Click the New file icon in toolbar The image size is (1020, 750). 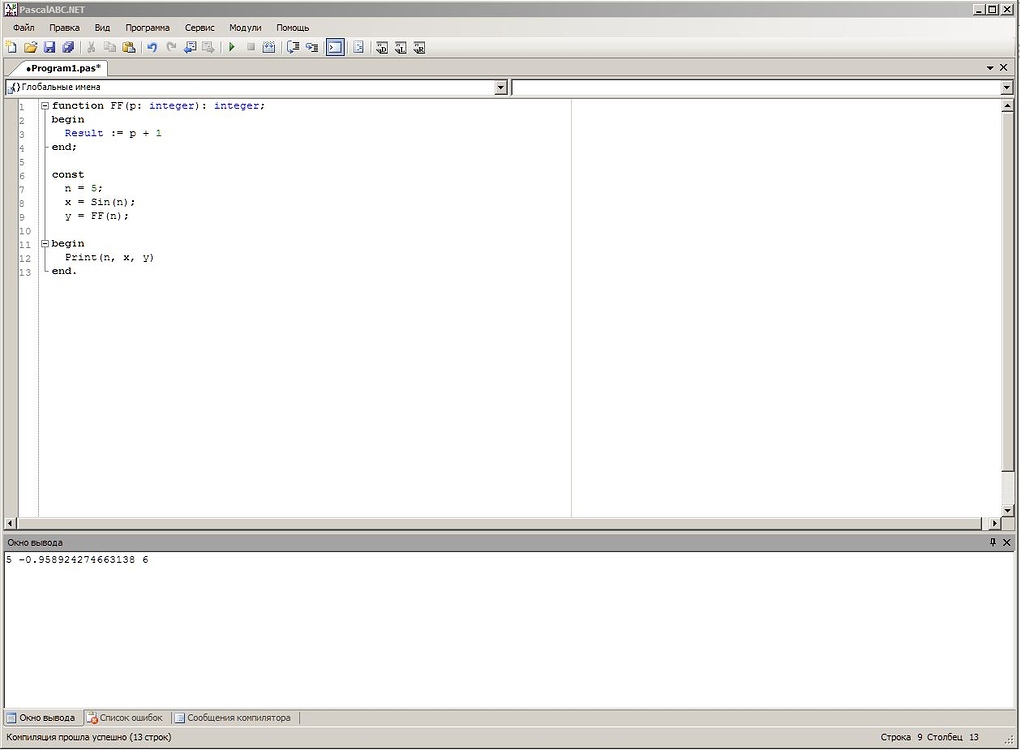click(11, 47)
